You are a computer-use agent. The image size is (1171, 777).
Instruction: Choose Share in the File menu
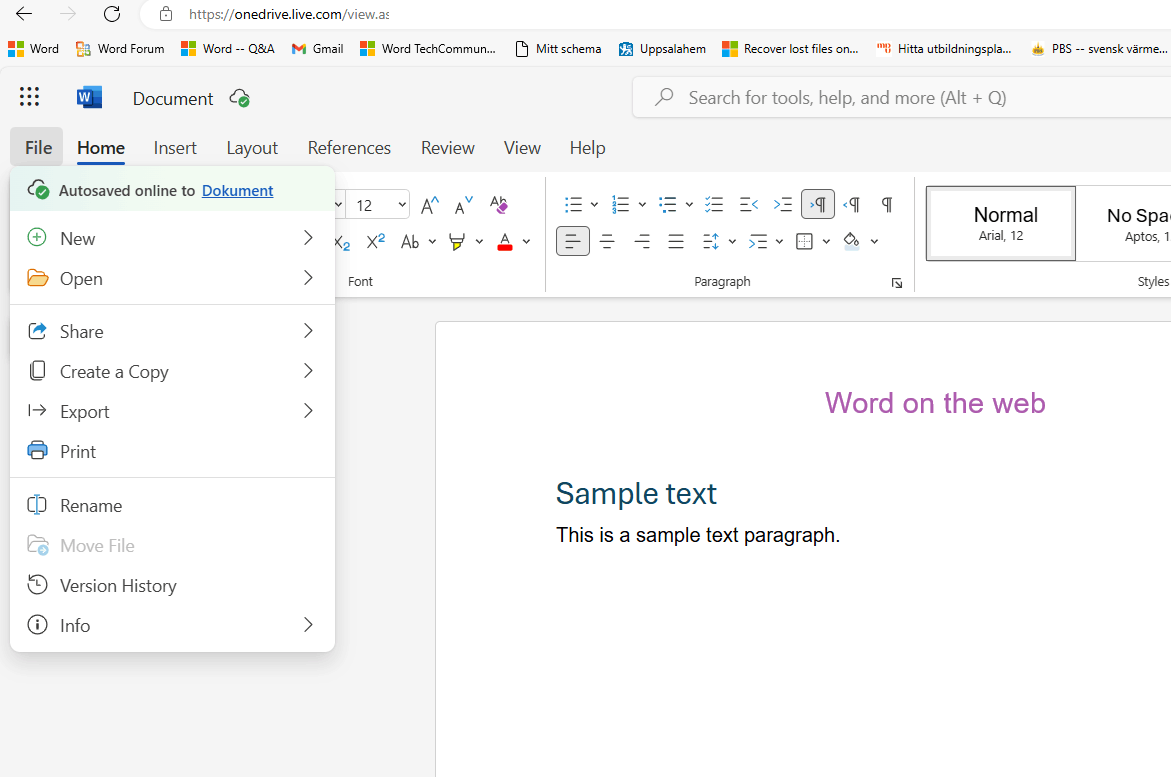point(172,331)
